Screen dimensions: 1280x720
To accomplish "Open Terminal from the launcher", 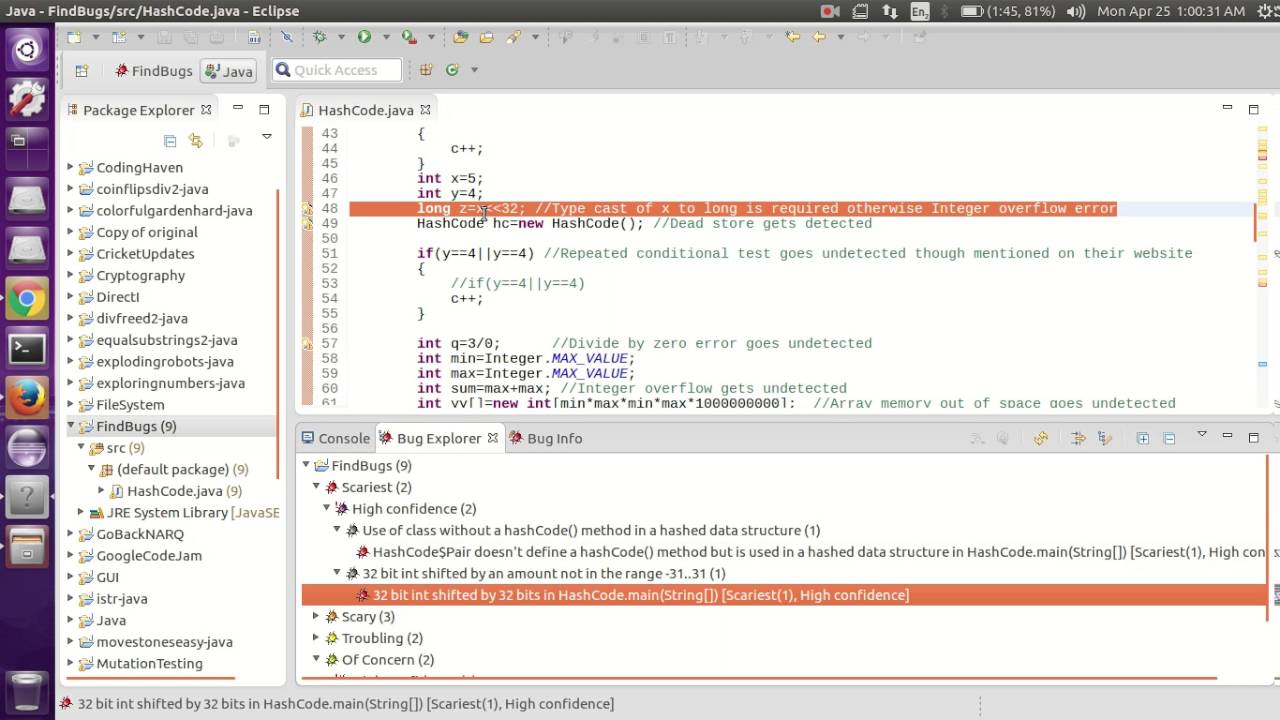I will (x=27, y=349).
